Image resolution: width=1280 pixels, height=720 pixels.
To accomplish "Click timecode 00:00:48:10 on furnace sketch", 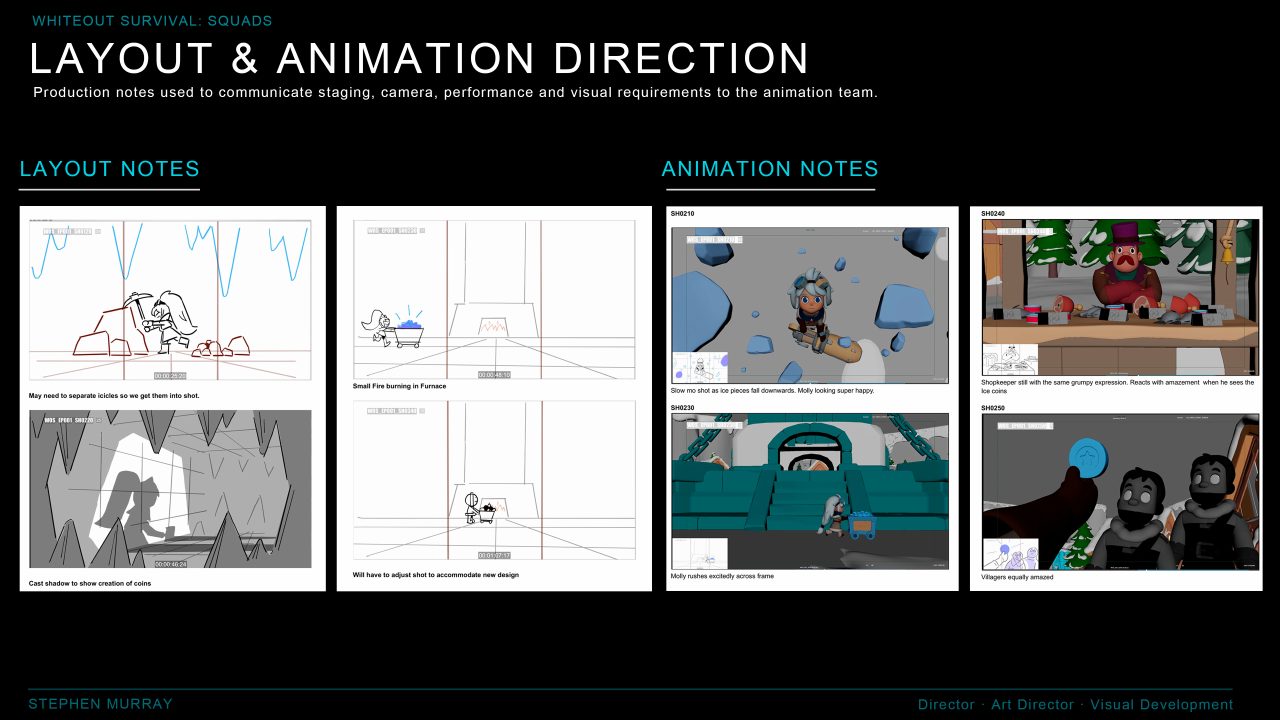I will click(494, 375).
